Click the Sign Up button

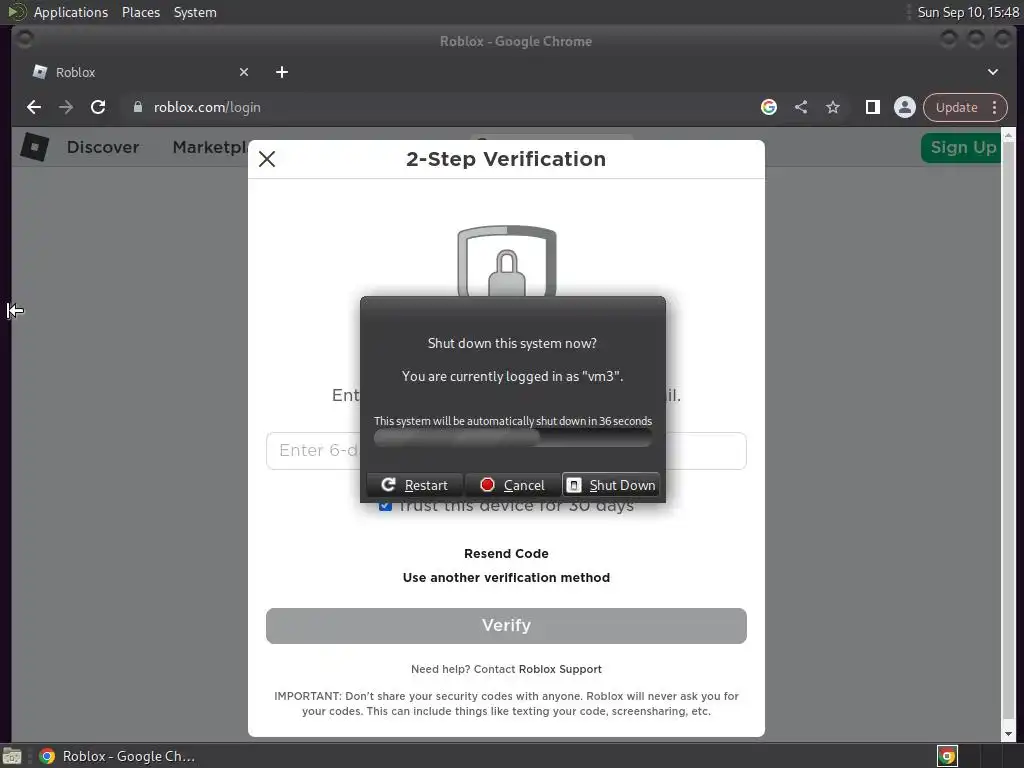tap(962, 148)
